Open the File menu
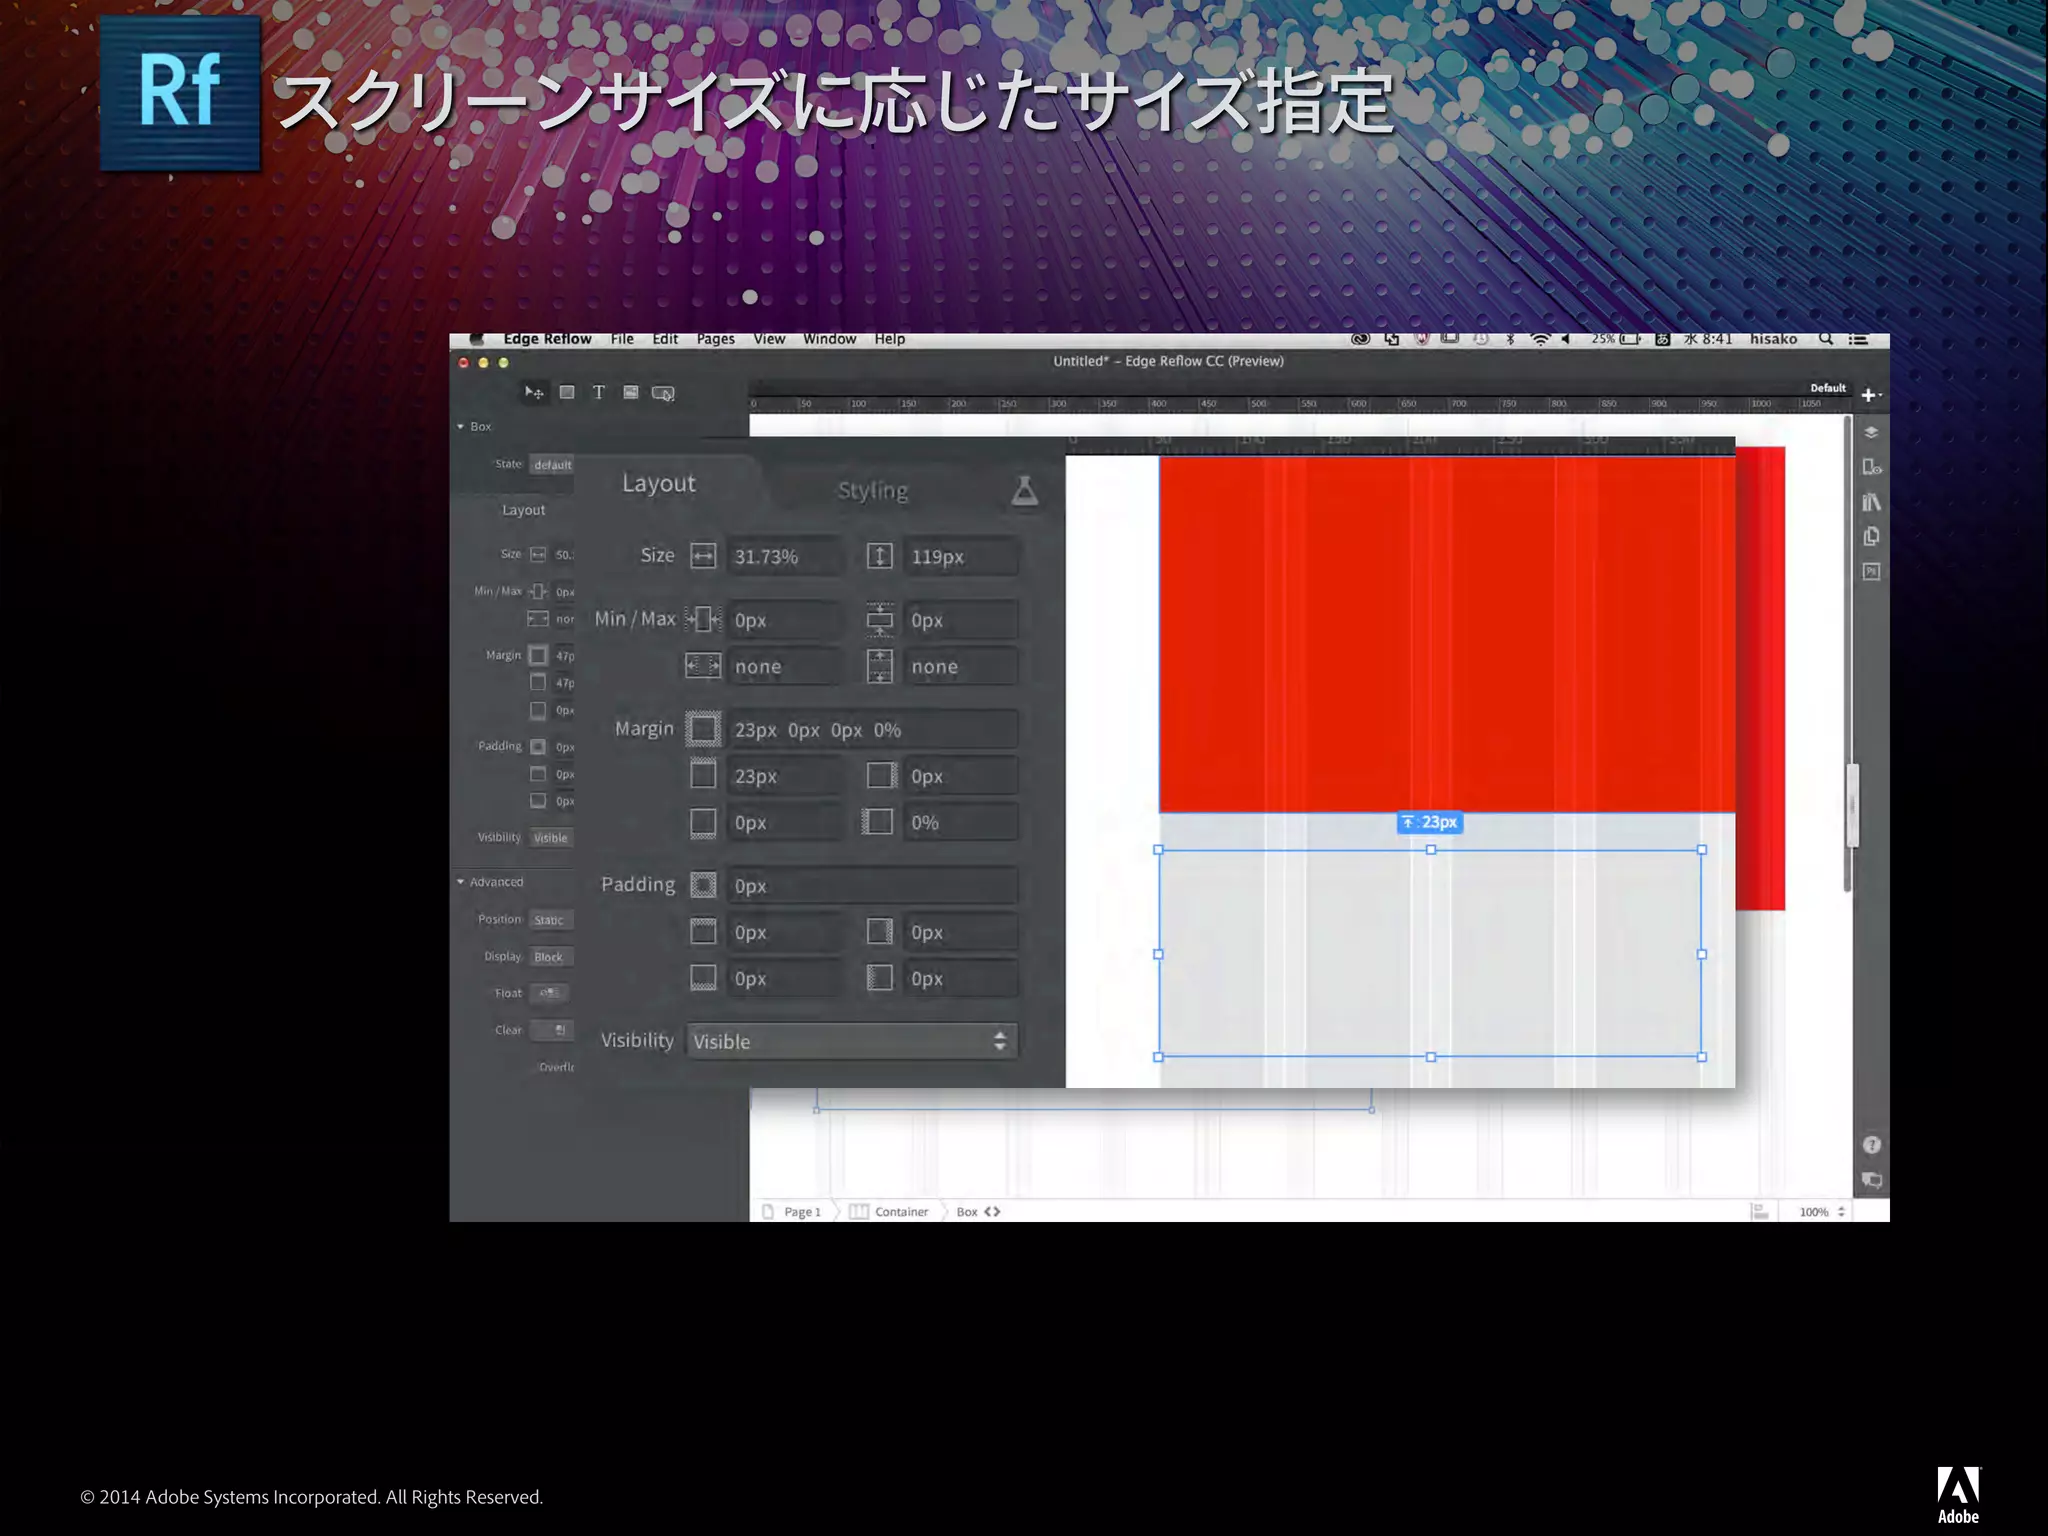Viewport: 2048px width, 1536px height. [622, 339]
